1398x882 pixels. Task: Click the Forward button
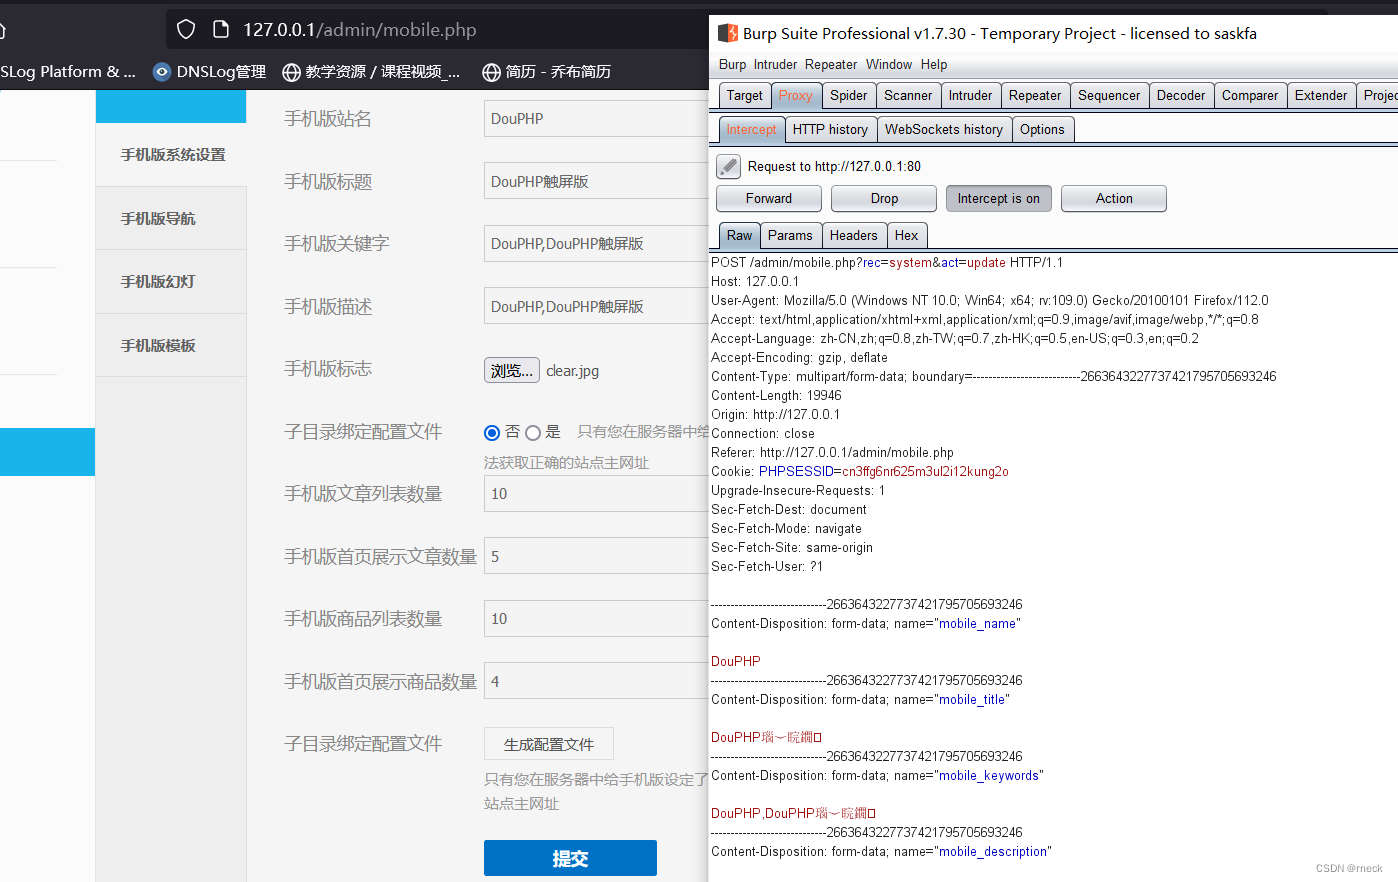pos(768,198)
